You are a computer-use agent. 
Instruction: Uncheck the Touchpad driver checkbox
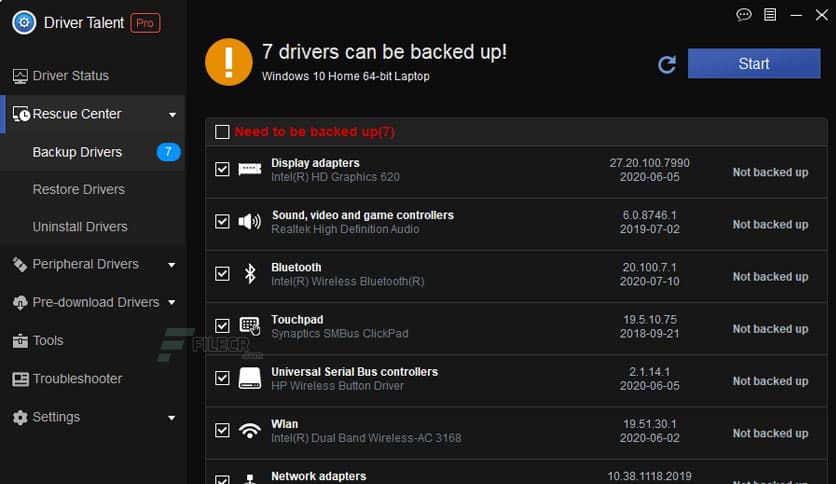[222, 326]
